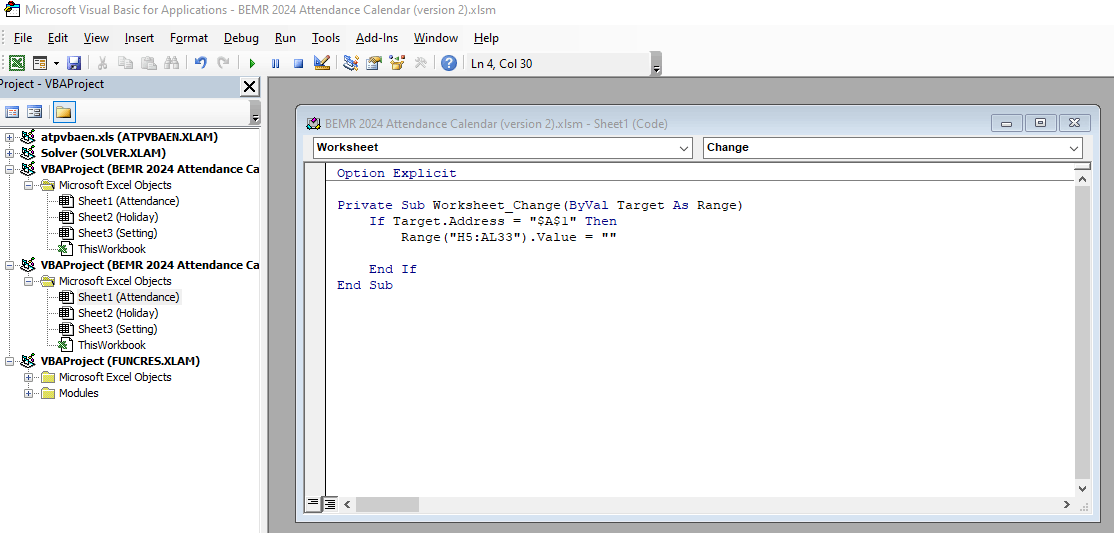Save the workbook with the floppy disk icon

[x=73, y=63]
